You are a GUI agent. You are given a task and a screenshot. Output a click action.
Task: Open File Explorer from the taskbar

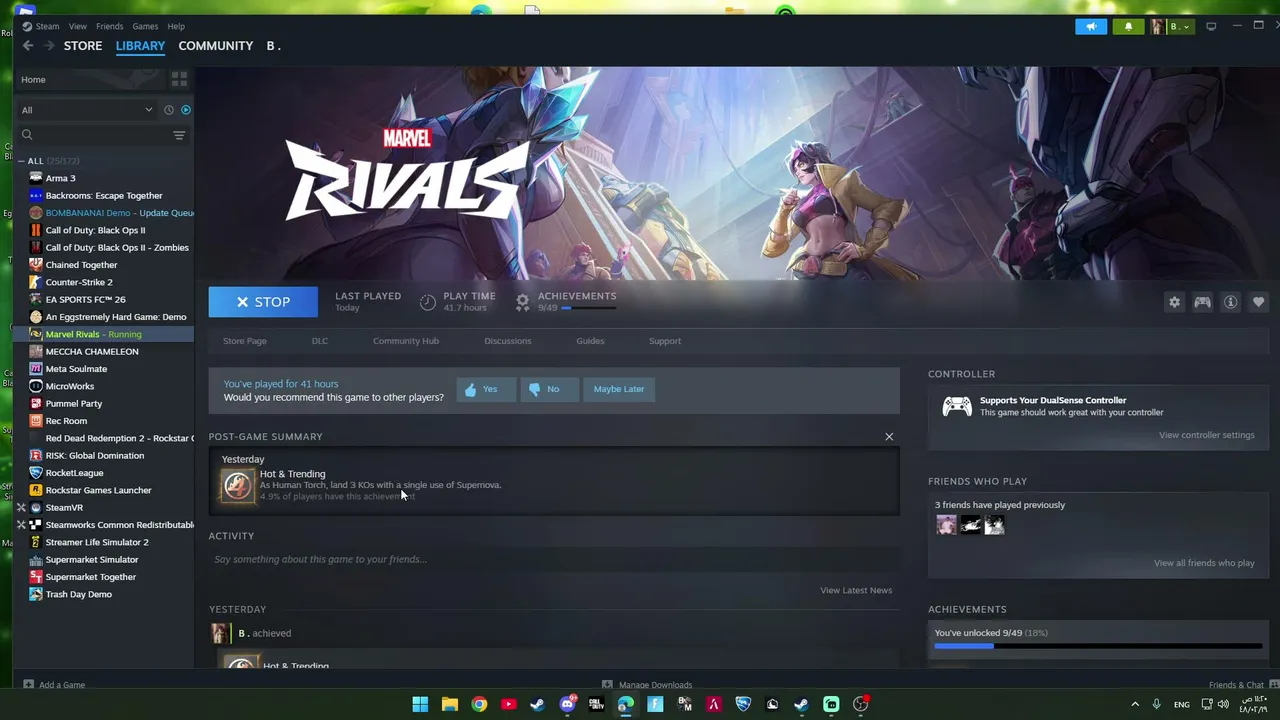pyautogui.click(x=450, y=704)
